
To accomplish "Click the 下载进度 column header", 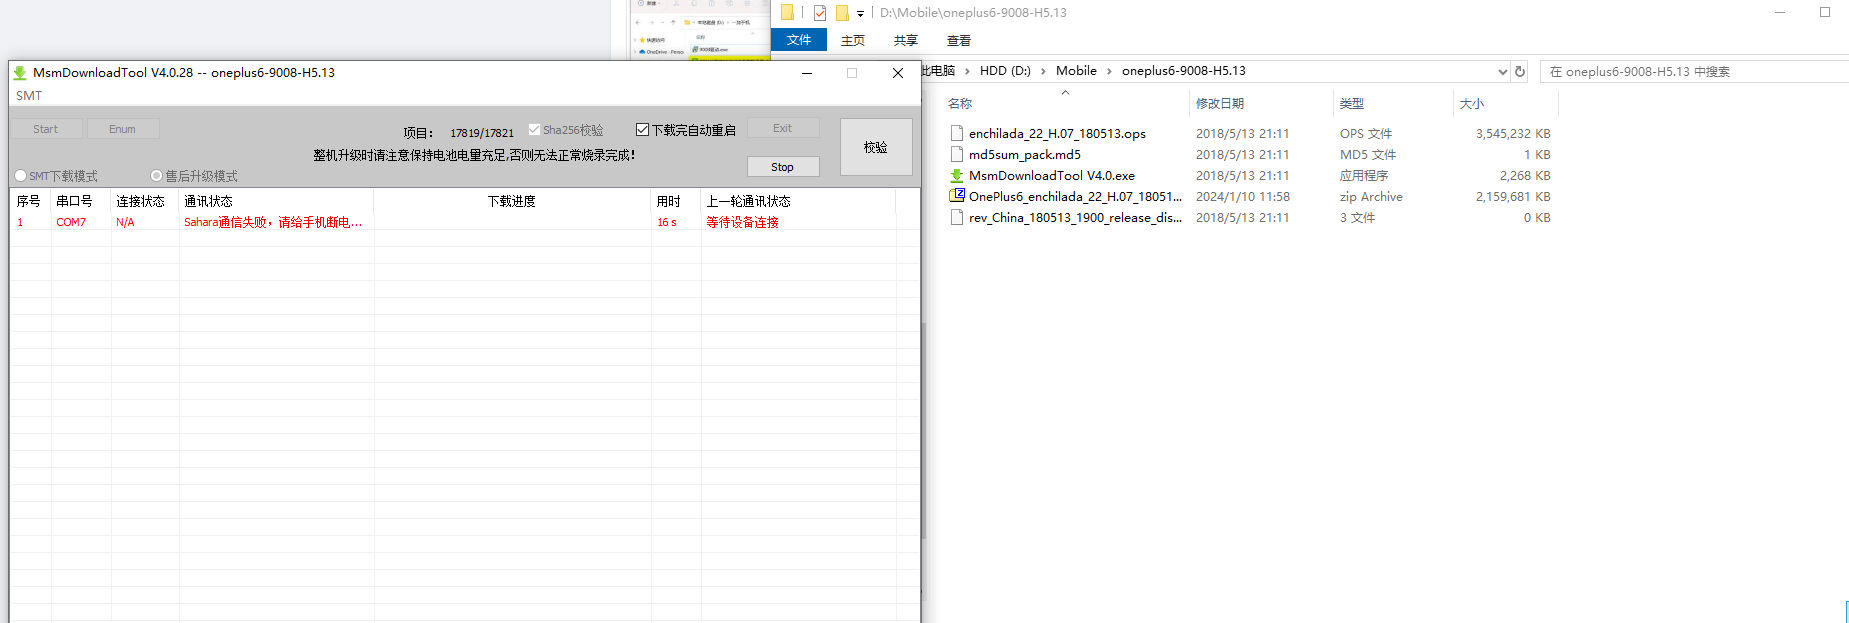I will coord(513,201).
